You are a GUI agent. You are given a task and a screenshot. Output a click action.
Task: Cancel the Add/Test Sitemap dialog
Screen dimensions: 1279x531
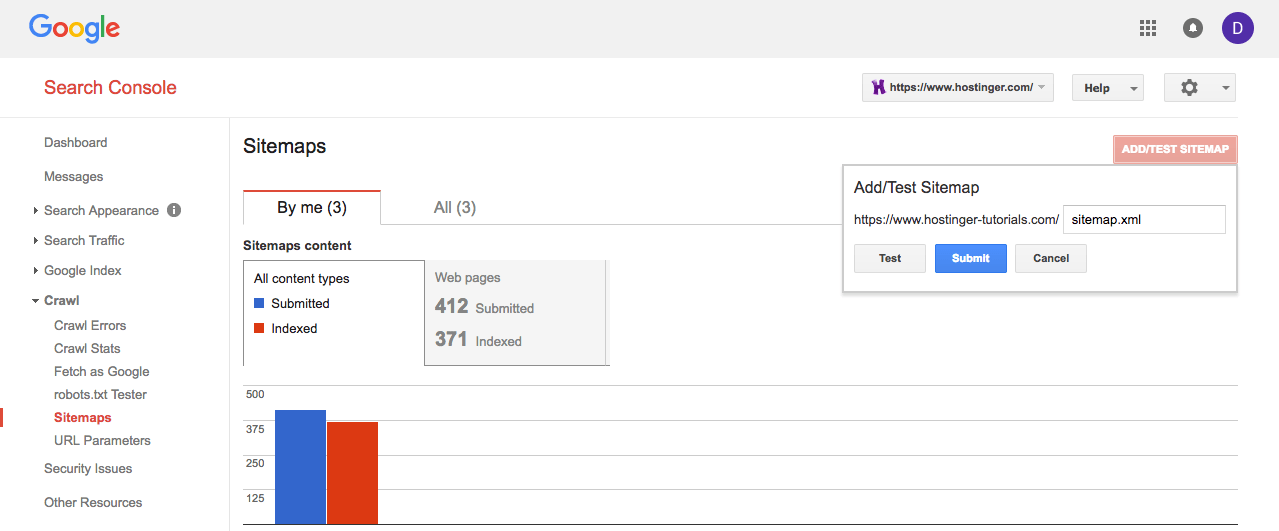click(x=1050, y=258)
